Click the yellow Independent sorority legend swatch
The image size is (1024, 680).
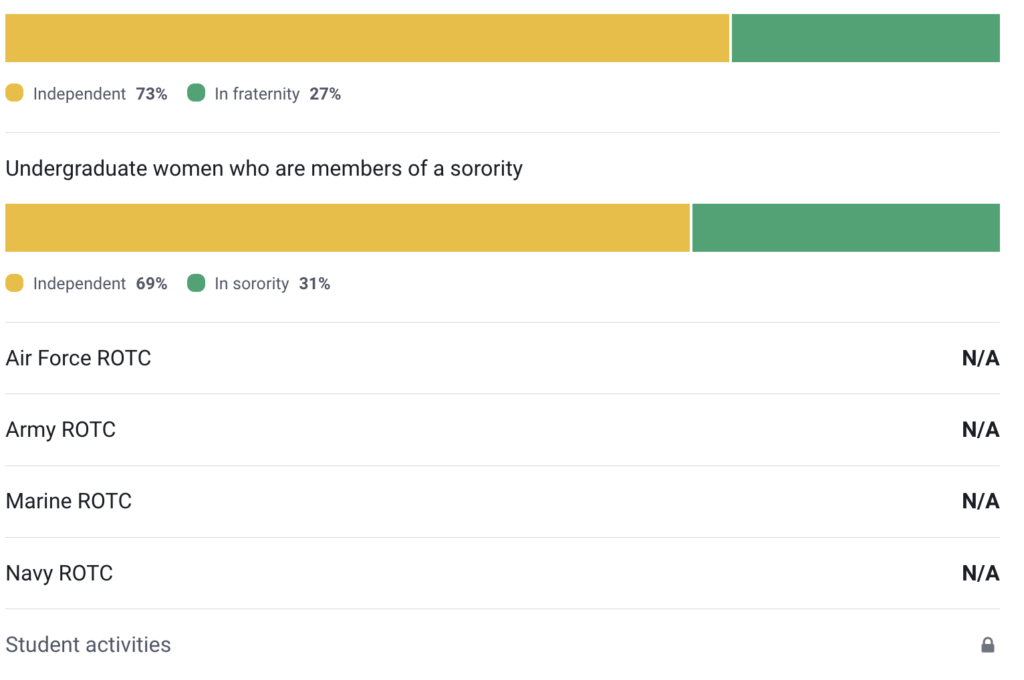click(14, 284)
